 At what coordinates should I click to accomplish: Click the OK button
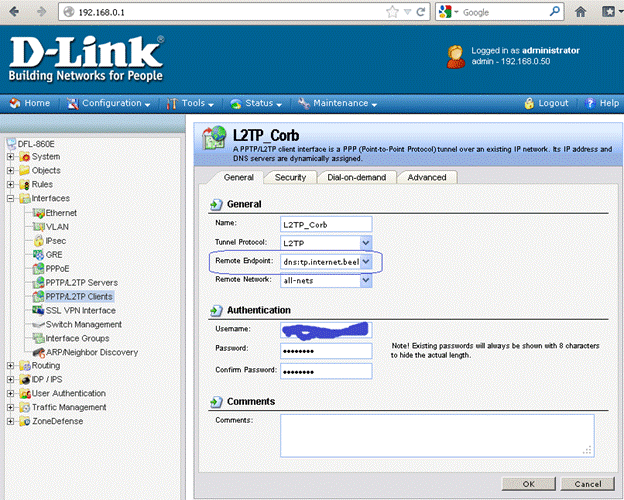528,484
